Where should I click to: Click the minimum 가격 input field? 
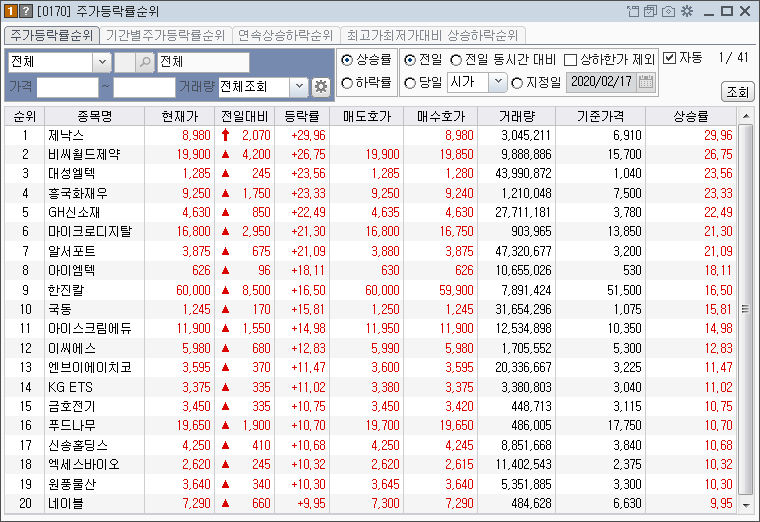coord(68,87)
